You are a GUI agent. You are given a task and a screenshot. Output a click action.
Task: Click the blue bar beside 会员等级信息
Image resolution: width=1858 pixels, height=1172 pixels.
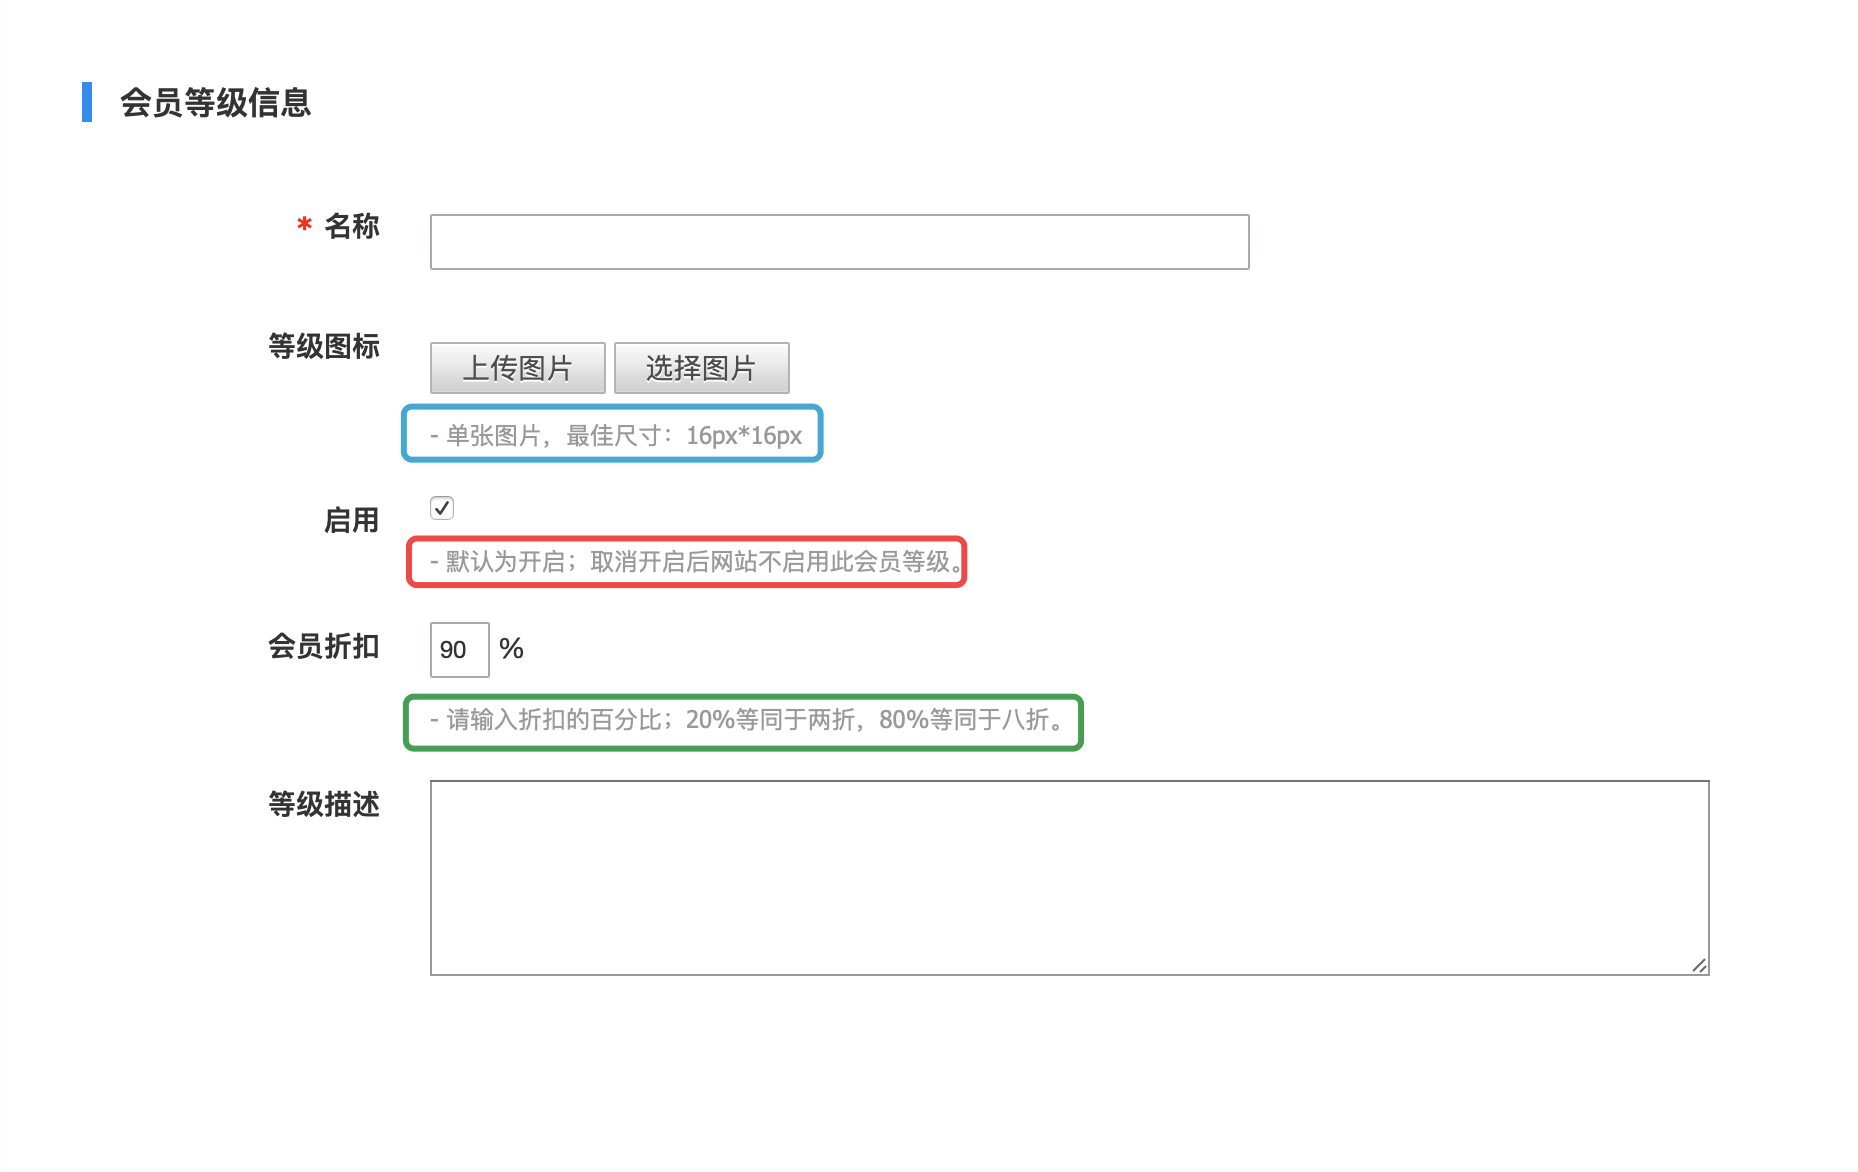(88, 102)
